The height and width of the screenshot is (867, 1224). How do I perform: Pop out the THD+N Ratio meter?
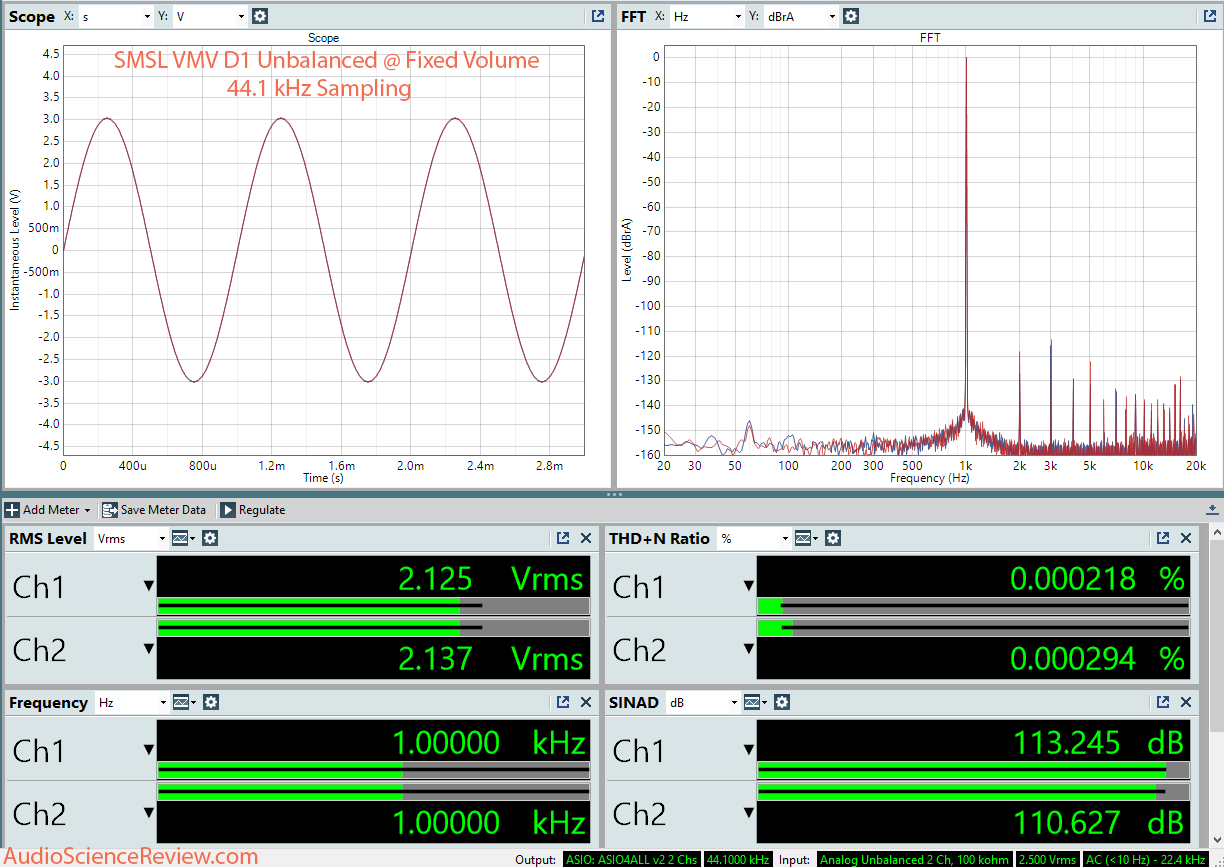pyautogui.click(x=1163, y=538)
